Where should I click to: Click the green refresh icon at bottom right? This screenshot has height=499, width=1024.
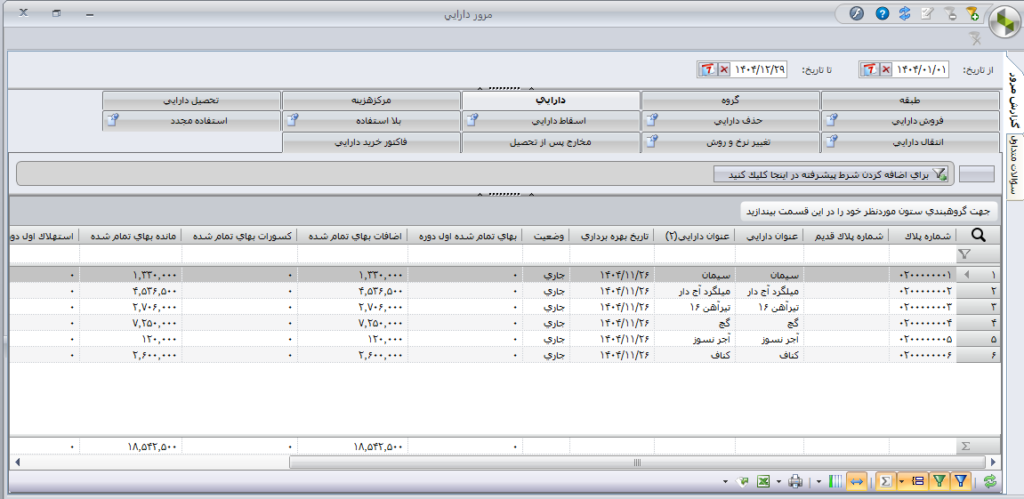point(989,482)
